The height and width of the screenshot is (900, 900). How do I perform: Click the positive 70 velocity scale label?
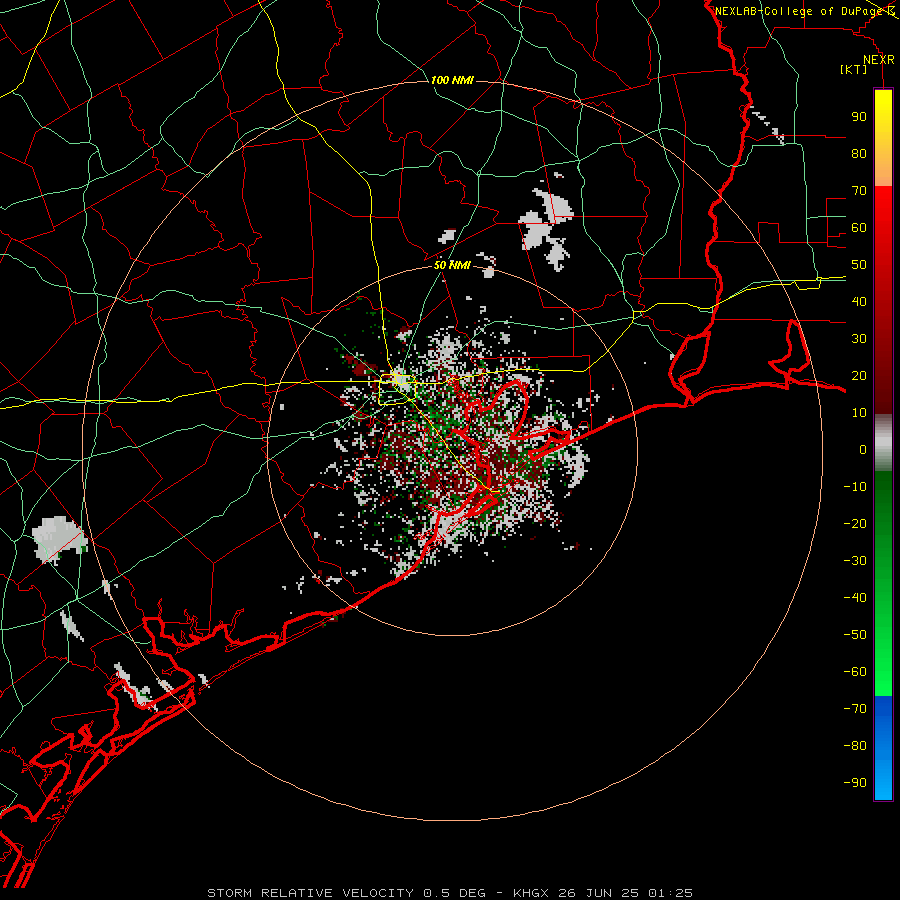click(x=859, y=191)
